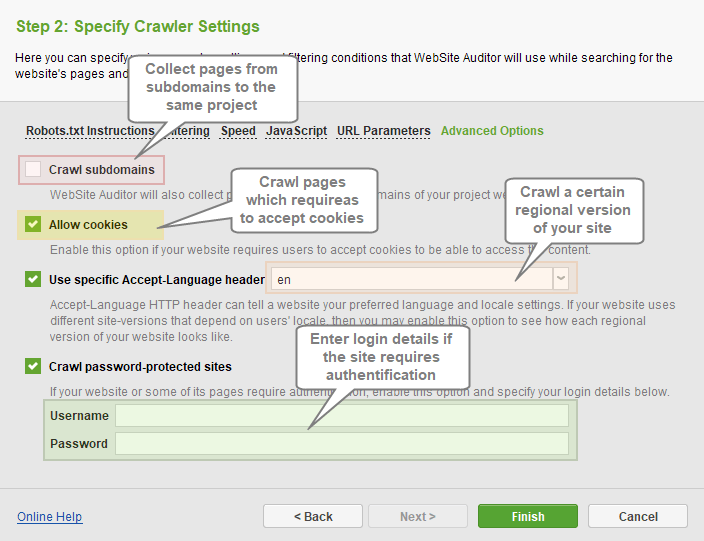Go to the URL Parameters tab
This screenshot has height=541, width=704.
click(x=383, y=131)
